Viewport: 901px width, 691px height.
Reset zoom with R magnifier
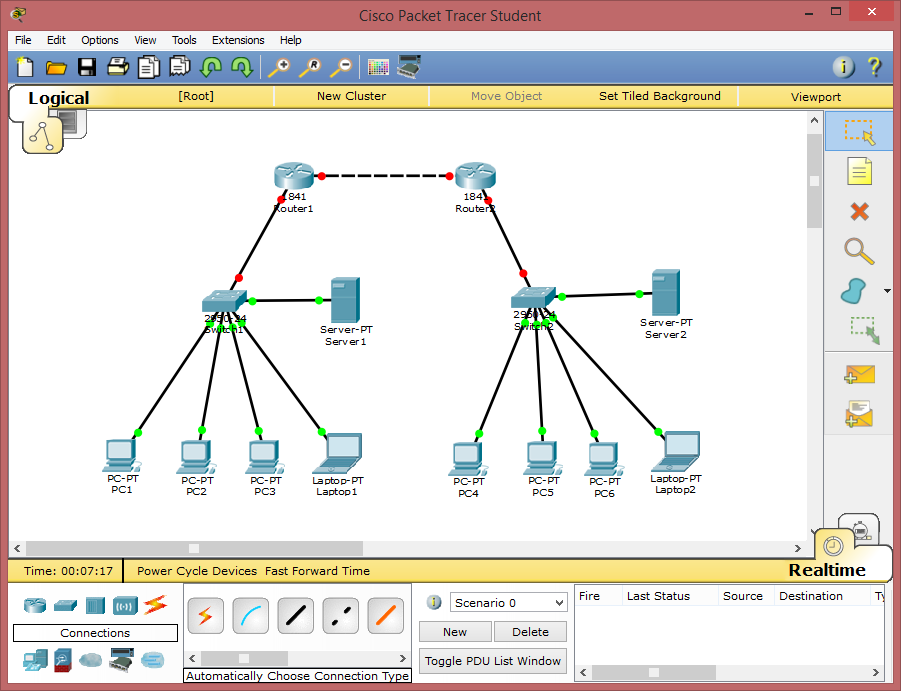(310, 67)
